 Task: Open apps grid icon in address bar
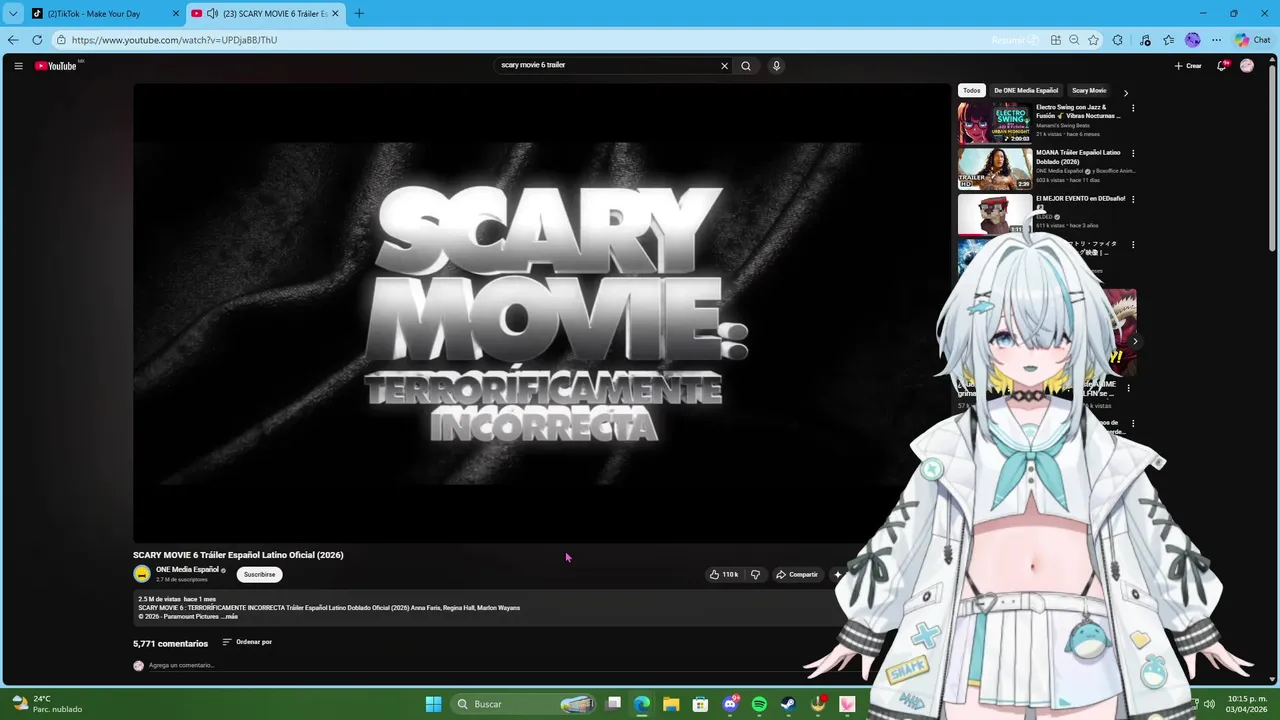1056,40
